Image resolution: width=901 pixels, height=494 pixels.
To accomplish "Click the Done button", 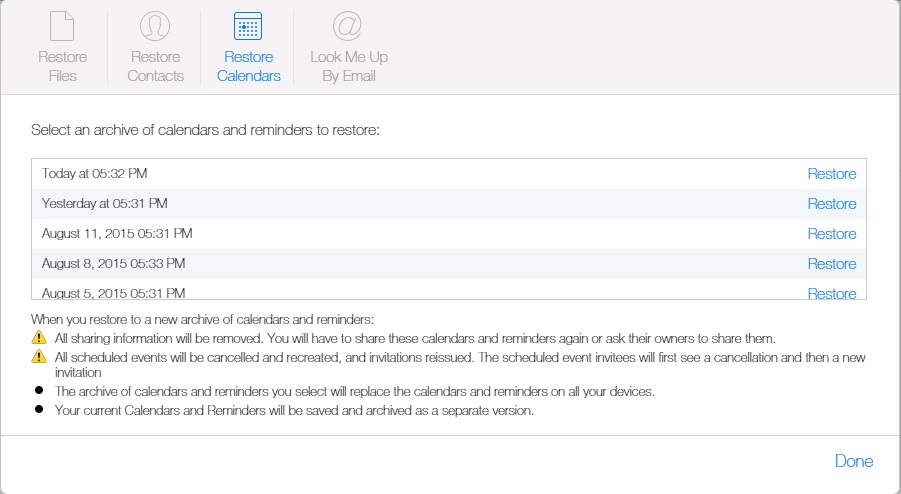I will 854,461.
